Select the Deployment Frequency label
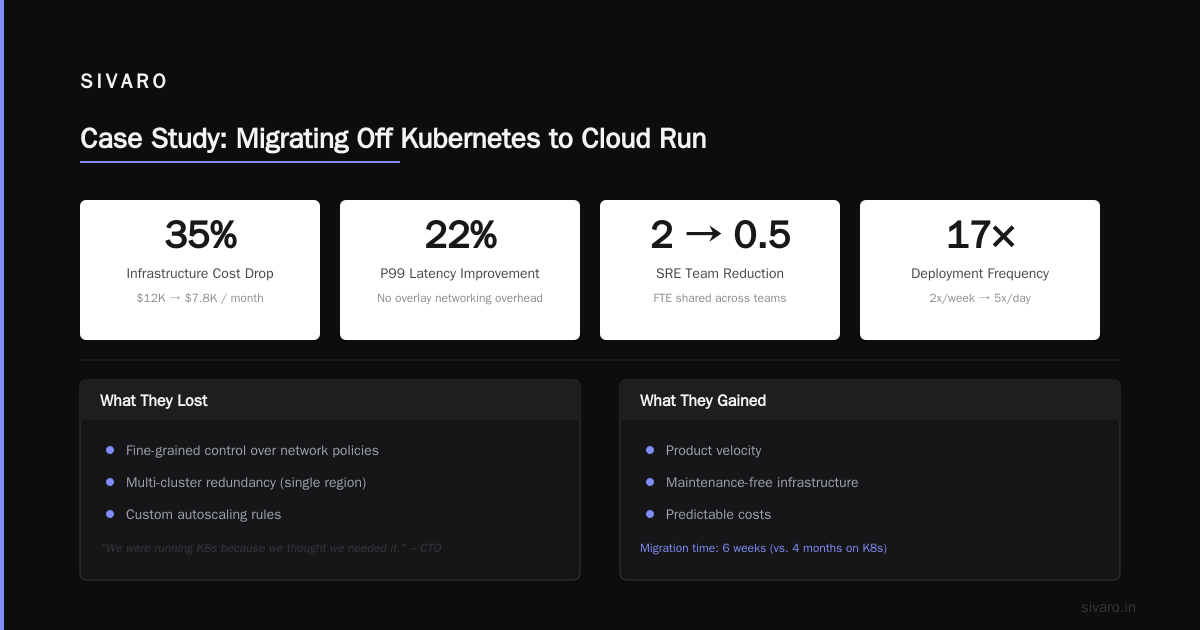Viewport: 1200px width, 630px height. click(x=980, y=273)
